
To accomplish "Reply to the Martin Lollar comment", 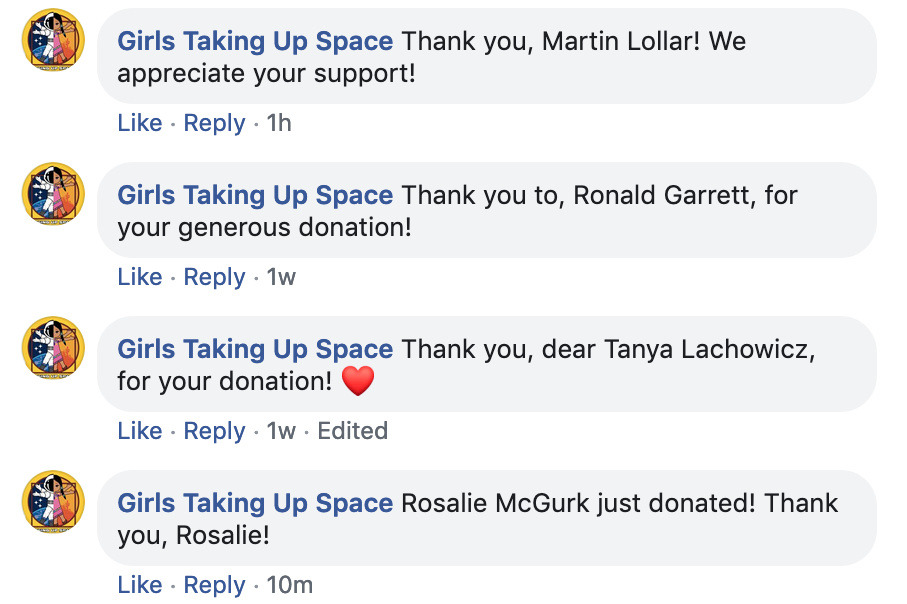I will [x=214, y=123].
